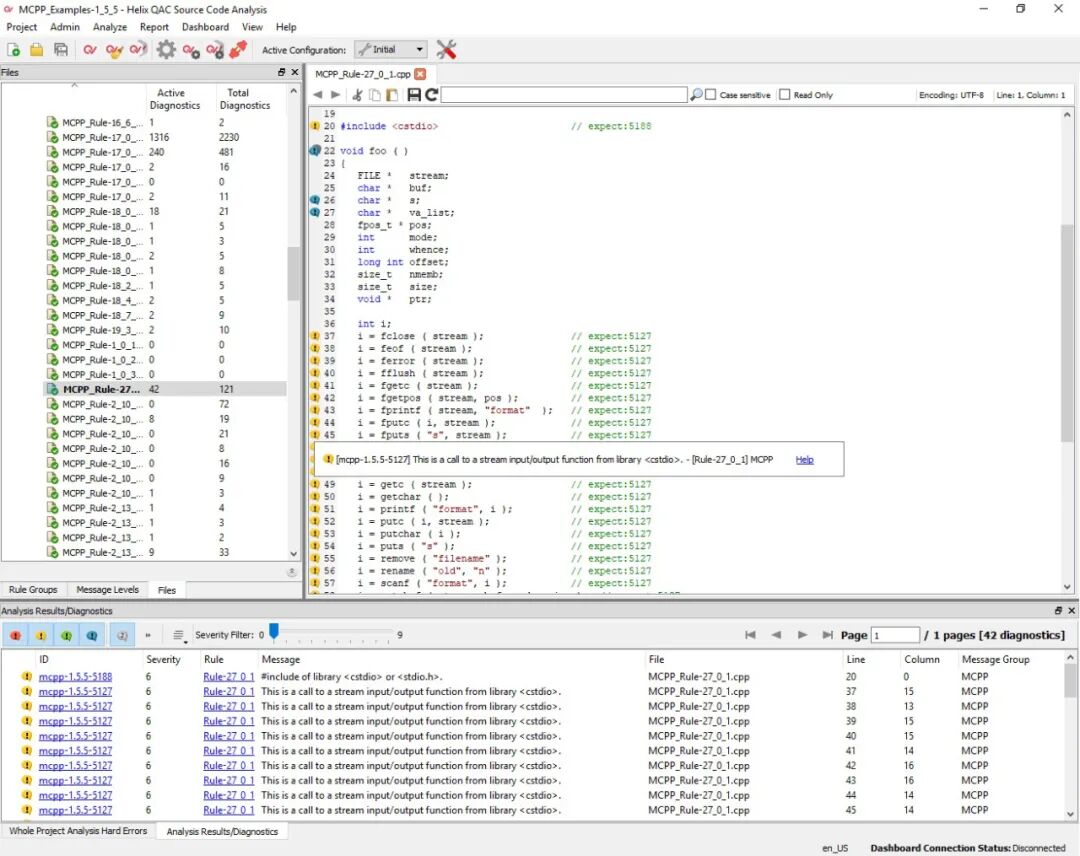The width and height of the screenshot is (1080, 856).
Task: Go to first diagnostics page
Action: point(750,635)
